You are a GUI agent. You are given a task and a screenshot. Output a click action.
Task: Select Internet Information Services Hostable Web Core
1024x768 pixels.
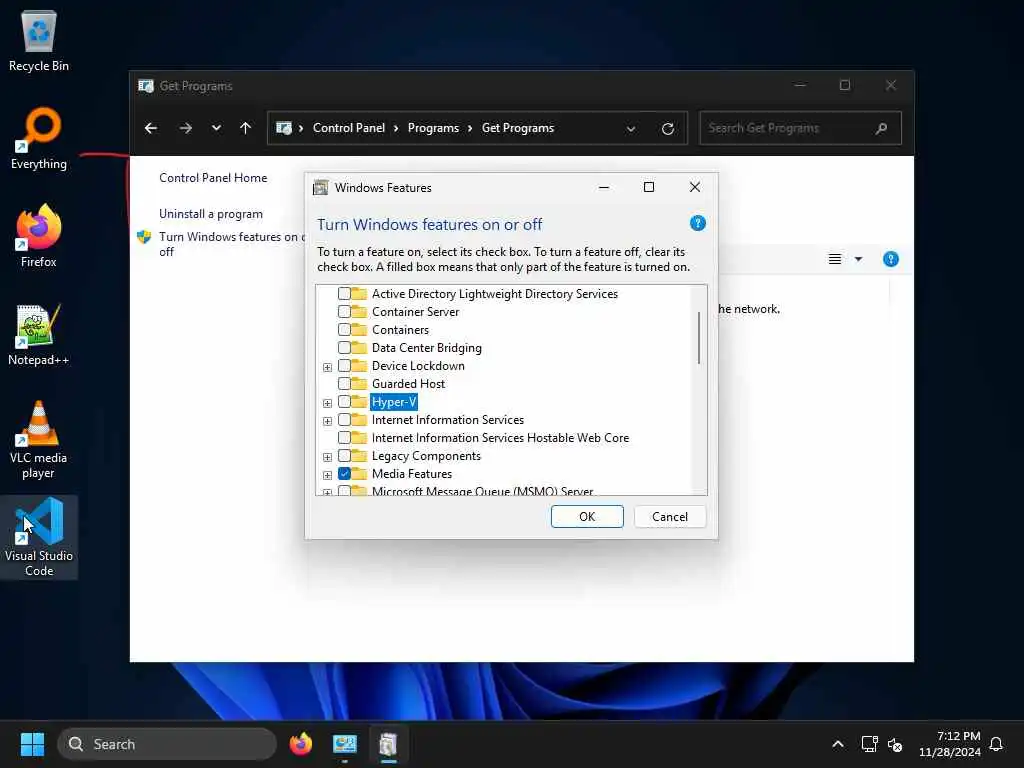tap(500, 438)
